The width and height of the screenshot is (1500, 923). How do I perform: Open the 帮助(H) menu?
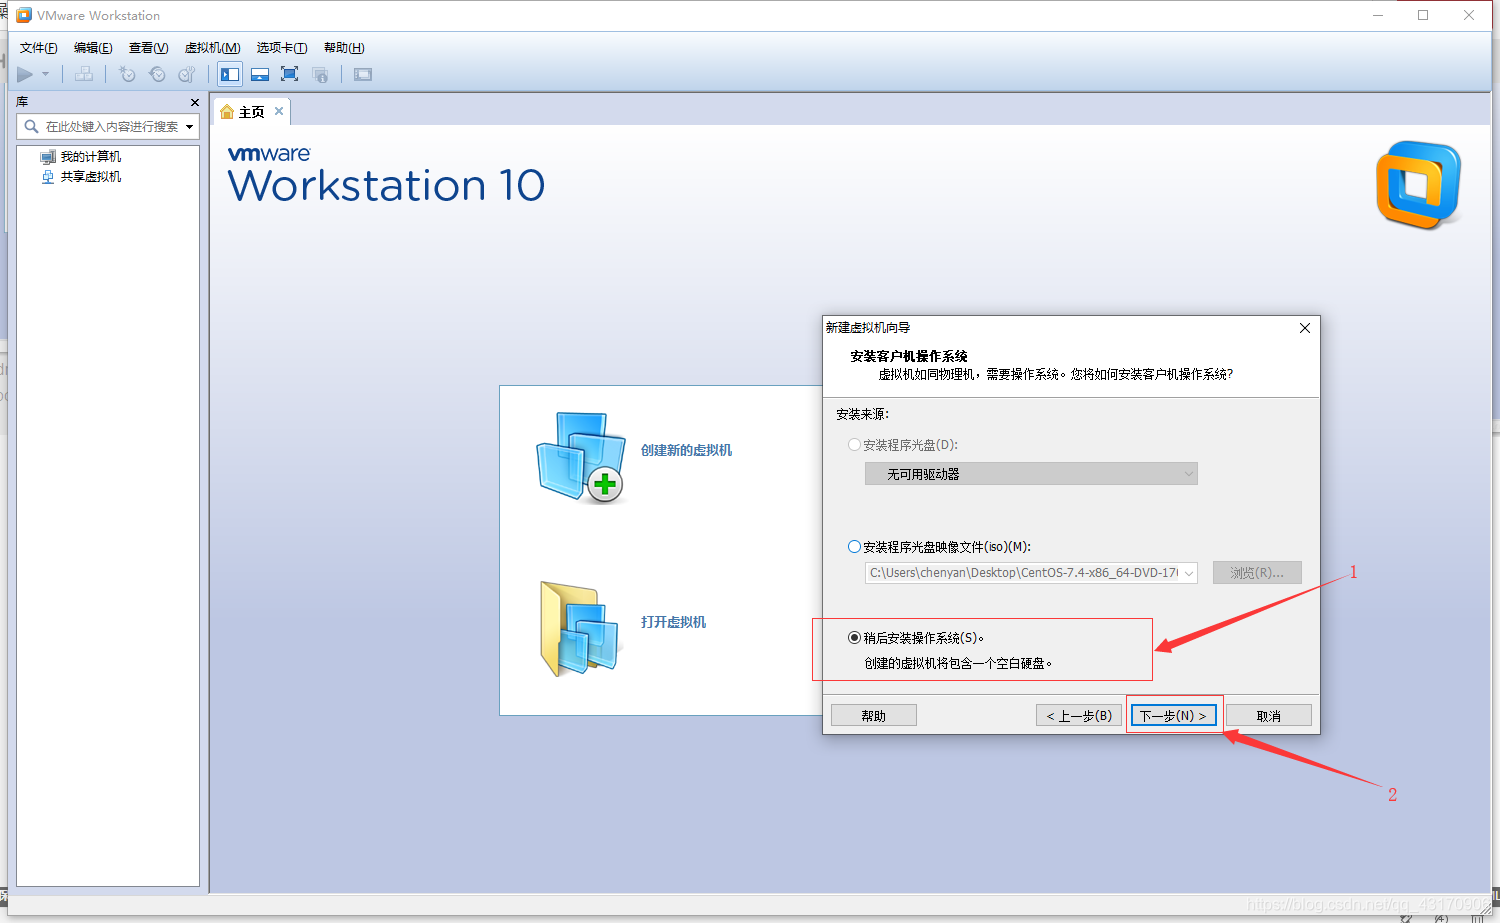click(x=344, y=47)
